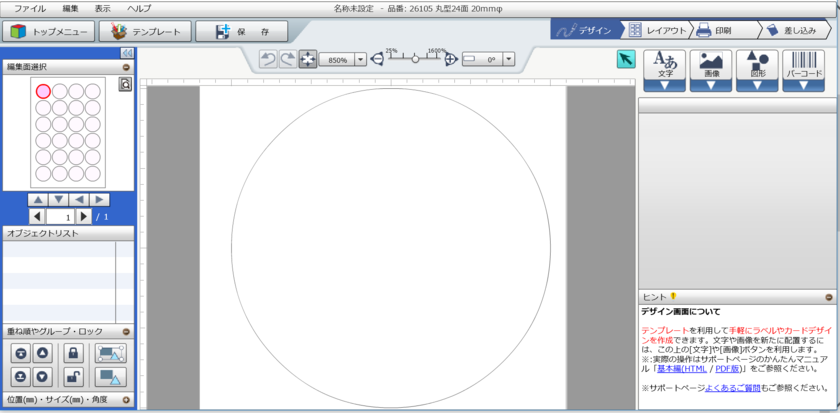Expand the 位置・サイズ・角度 panel
This screenshot has width=840, height=413.
tap(126, 400)
